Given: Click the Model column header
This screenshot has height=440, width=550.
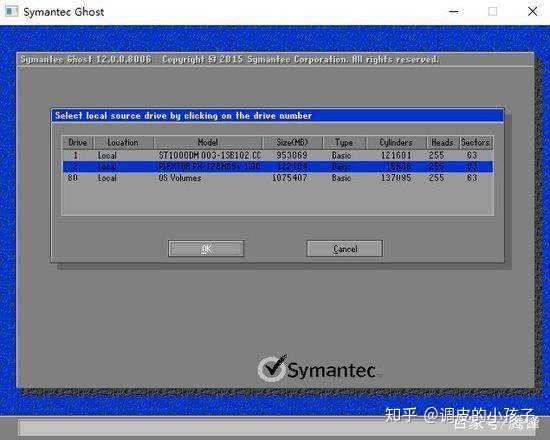Looking at the screenshot, I should click(208, 143).
